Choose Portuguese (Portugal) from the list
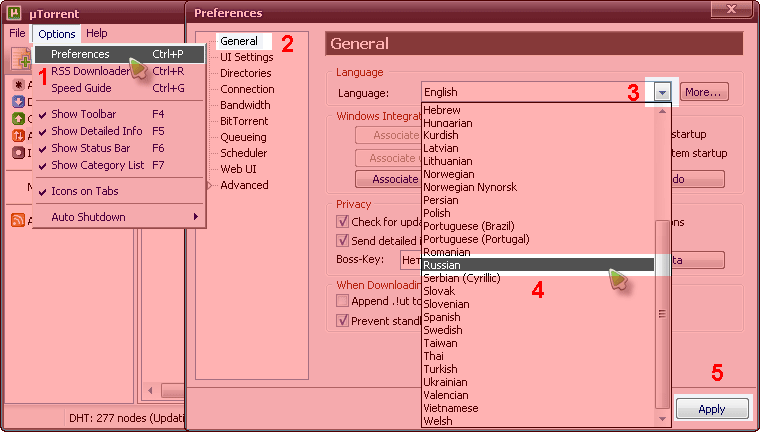This screenshot has height=432, width=760. click(x=538, y=240)
